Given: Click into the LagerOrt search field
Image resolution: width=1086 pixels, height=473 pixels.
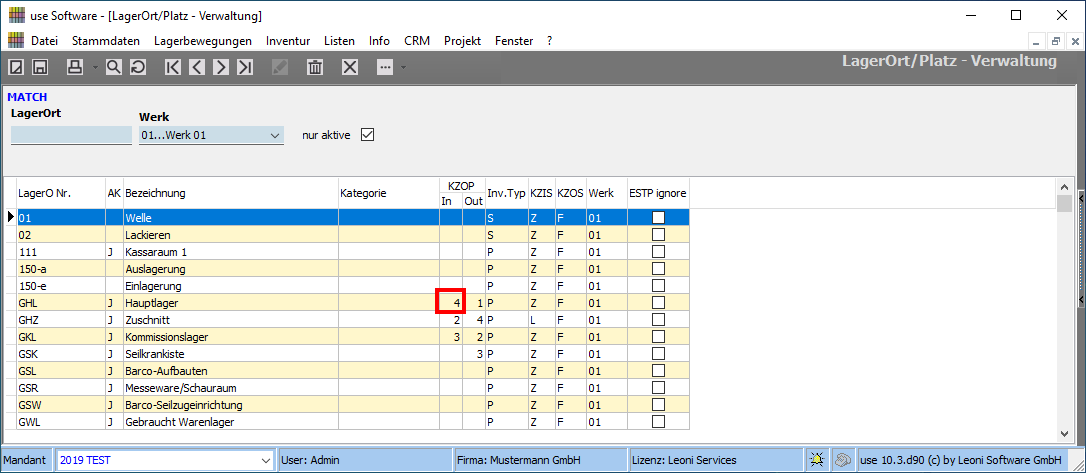Looking at the screenshot, I should pos(71,135).
